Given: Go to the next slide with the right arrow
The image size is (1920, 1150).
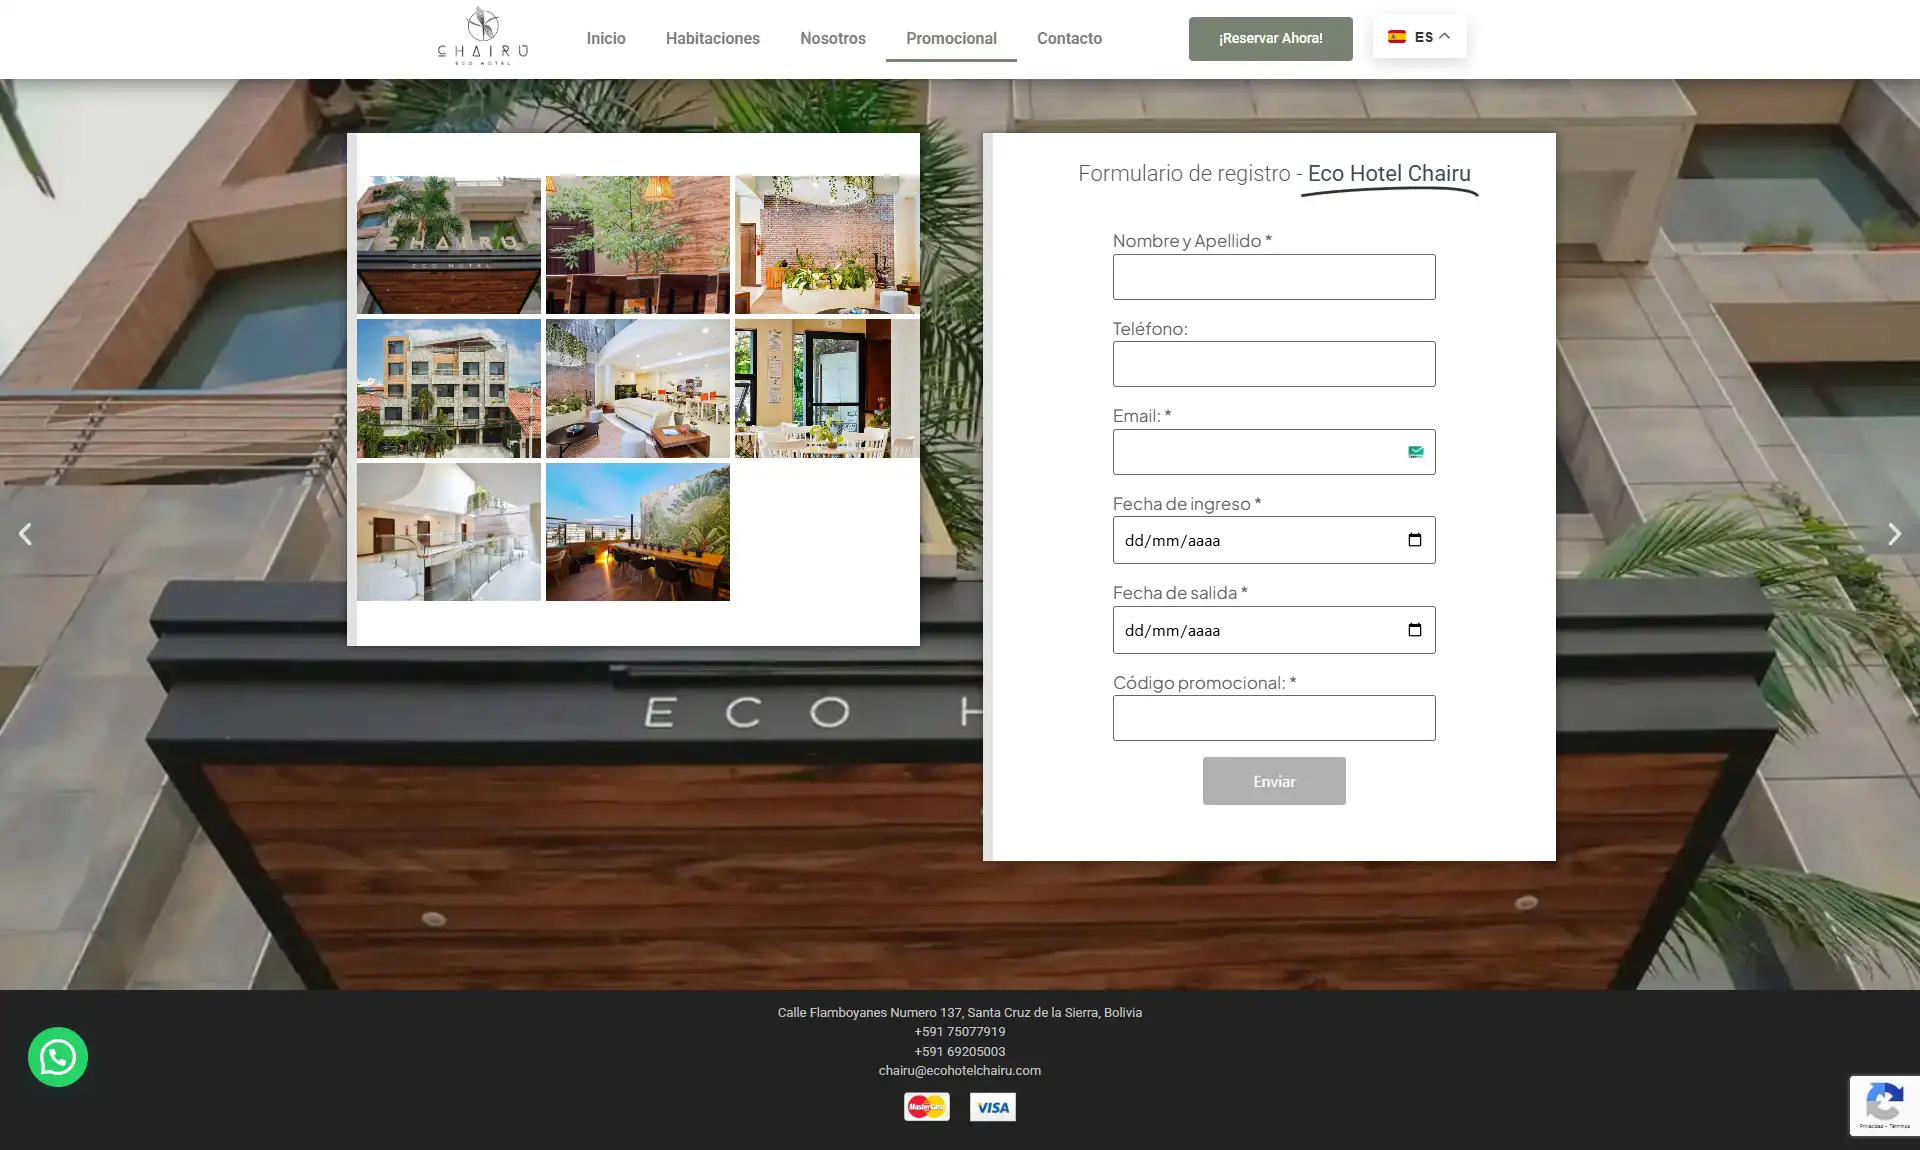Looking at the screenshot, I should point(1894,534).
